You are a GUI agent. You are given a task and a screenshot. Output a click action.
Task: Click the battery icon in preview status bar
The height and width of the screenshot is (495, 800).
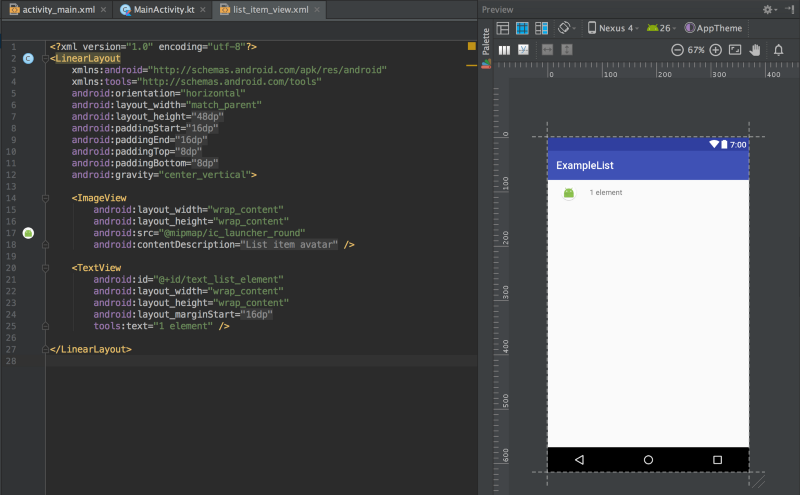click(724, 144)
